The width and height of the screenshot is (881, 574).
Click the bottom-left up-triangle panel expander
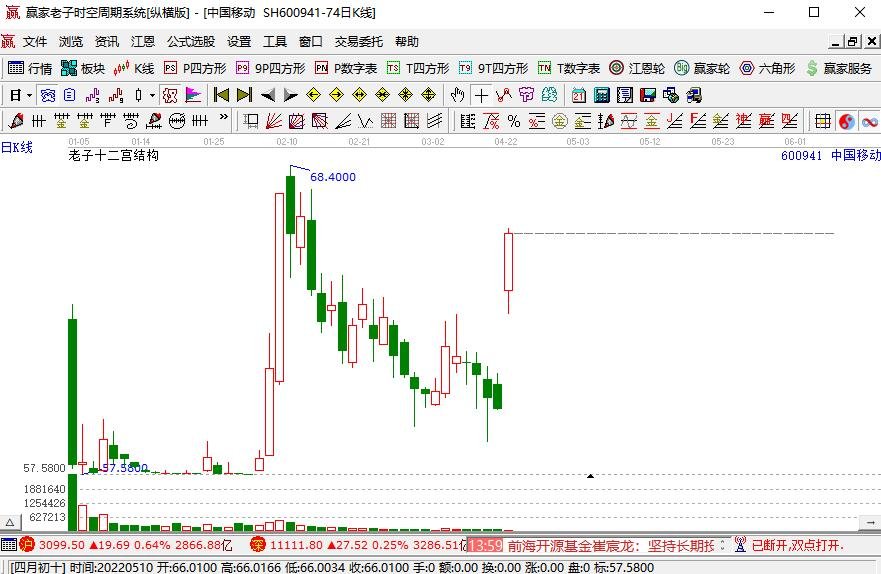tap(10, 522)
